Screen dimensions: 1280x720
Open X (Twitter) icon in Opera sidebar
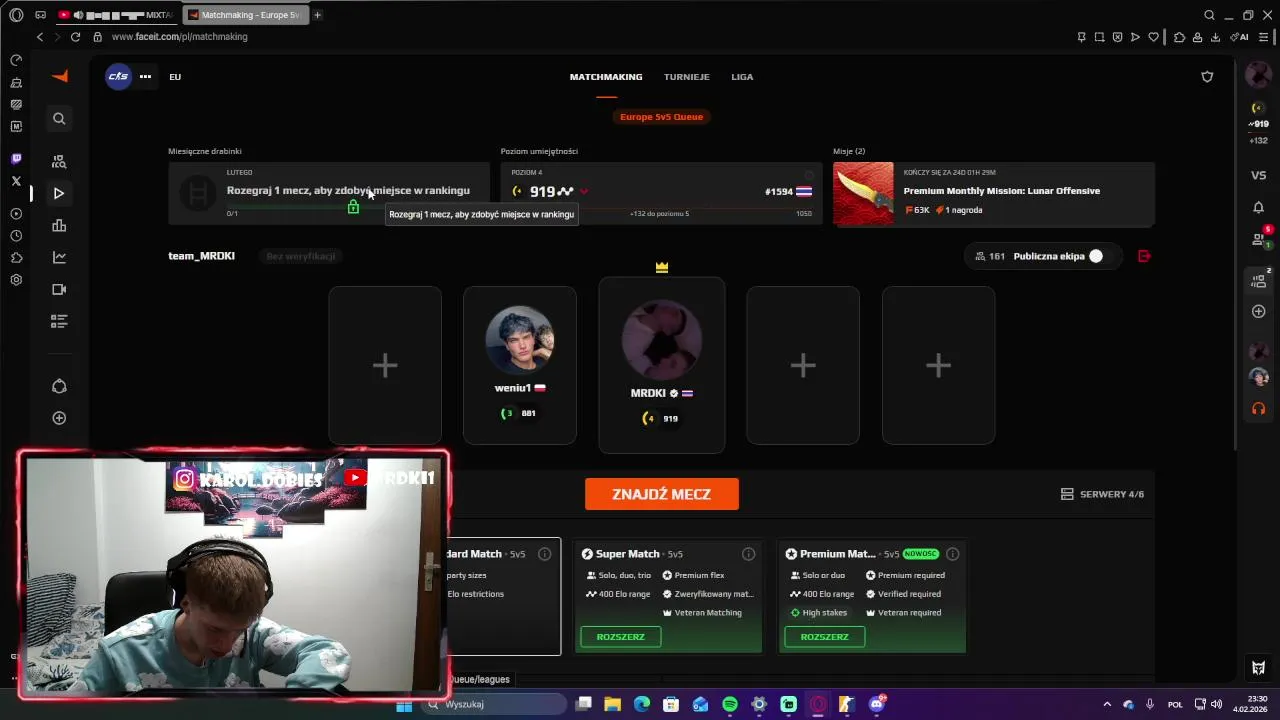(x=16, y=181)
